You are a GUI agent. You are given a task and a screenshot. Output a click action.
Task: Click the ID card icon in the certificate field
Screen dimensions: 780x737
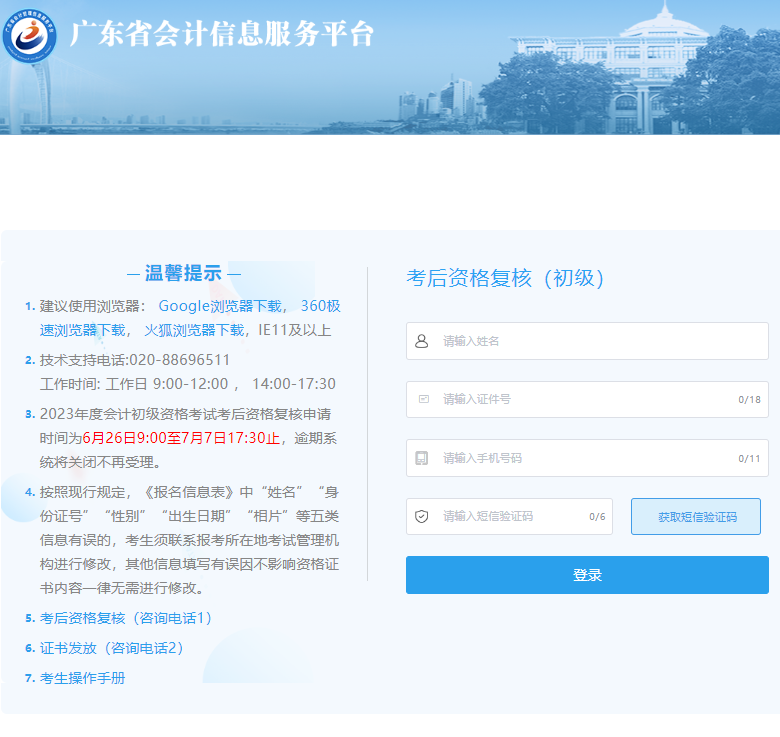pos(422,399)
